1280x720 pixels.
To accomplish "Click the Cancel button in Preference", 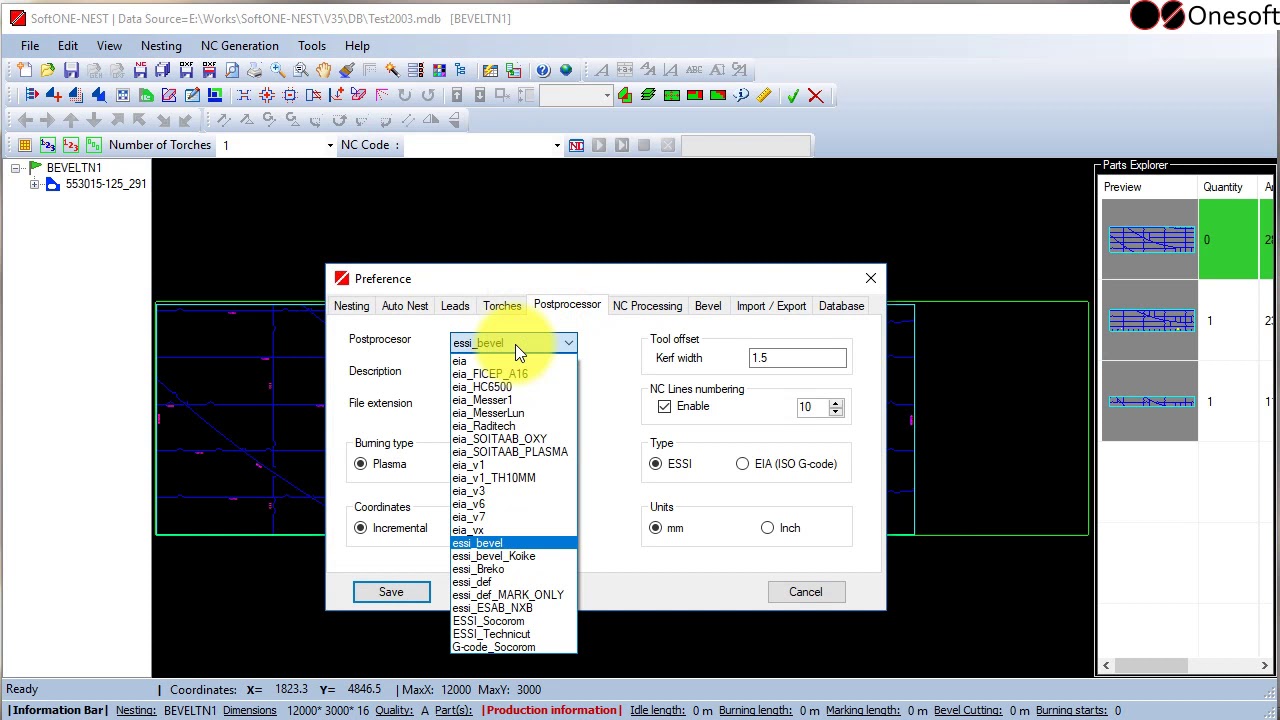I will 805,592.
